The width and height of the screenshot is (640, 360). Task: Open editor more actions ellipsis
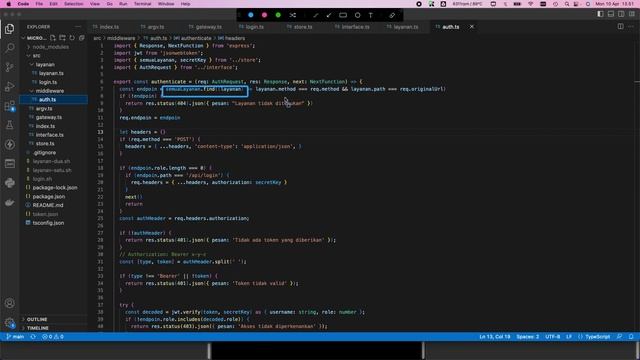(631, 27)
